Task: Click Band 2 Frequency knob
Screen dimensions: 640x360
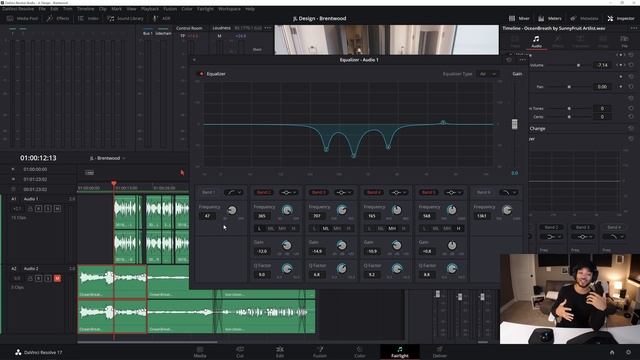Action: click(287, 210)
